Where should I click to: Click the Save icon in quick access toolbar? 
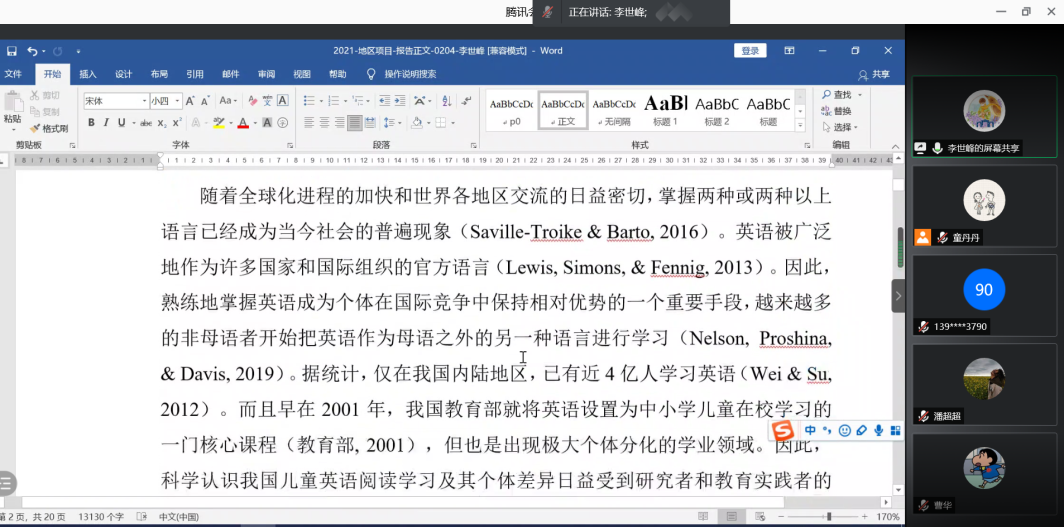pyautogui.click(x=12, y=51)
